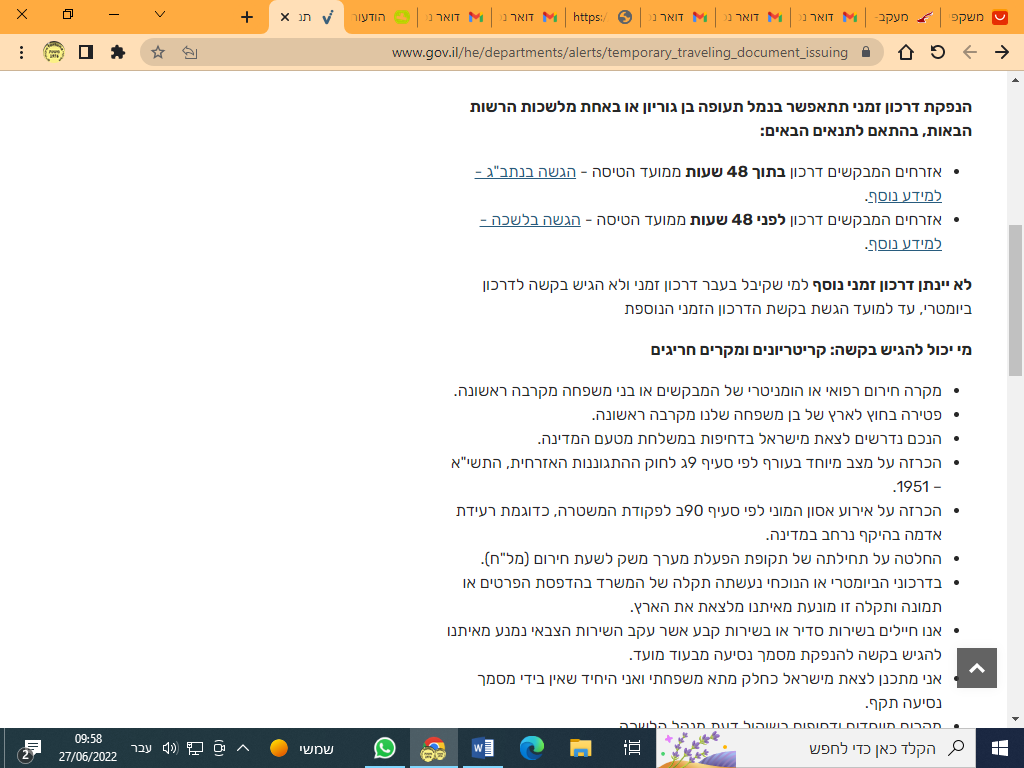Close the active gov.il tab
The image size is (1024, 768).
click(x=284, y=17)
